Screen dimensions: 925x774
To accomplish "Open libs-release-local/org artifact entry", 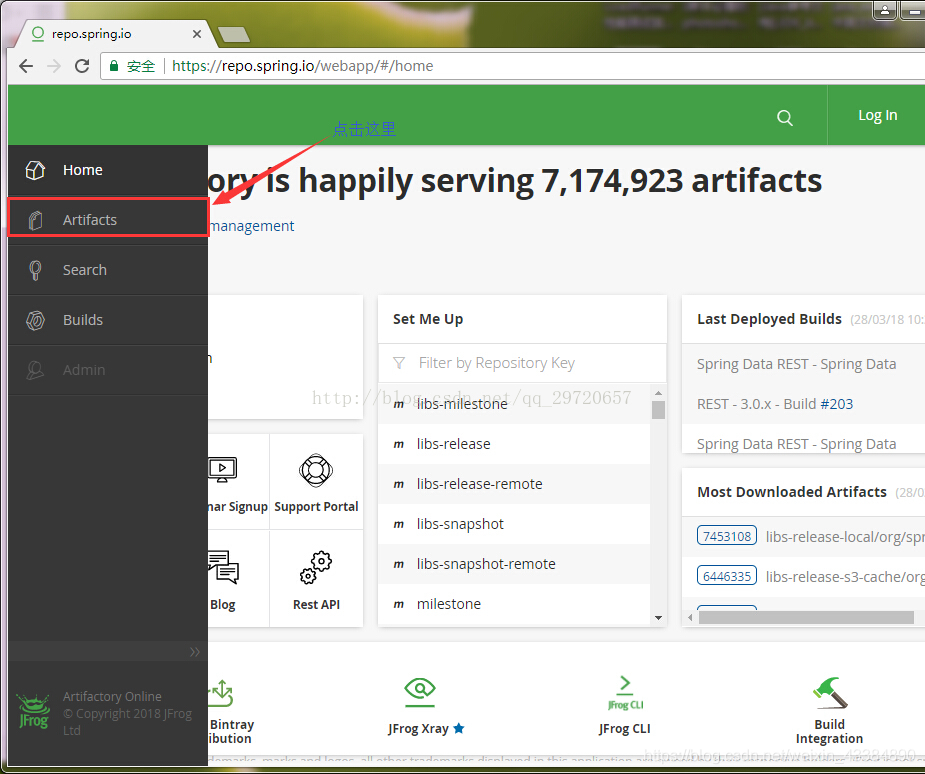I will coord(845,537).
